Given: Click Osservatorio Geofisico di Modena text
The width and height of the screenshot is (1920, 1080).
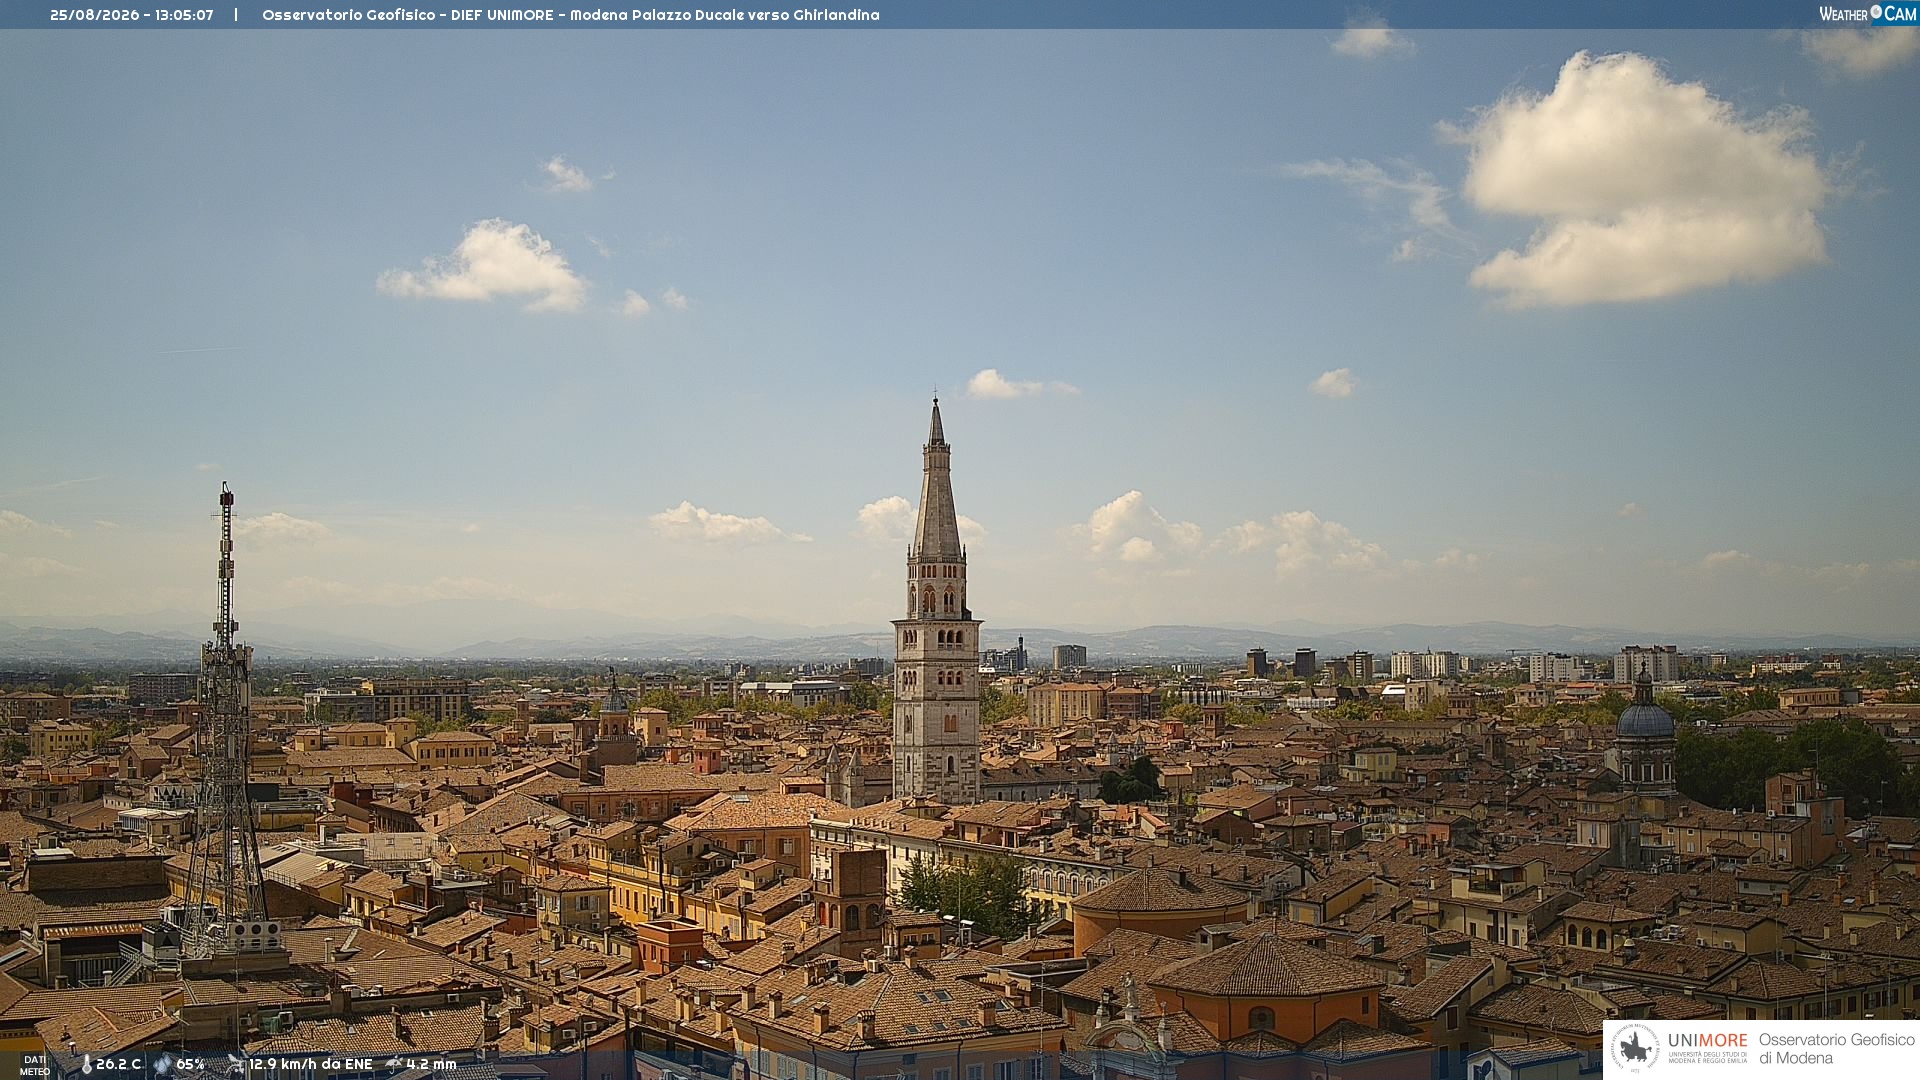Looking at the screenshot, I should coord(1836,1049).
